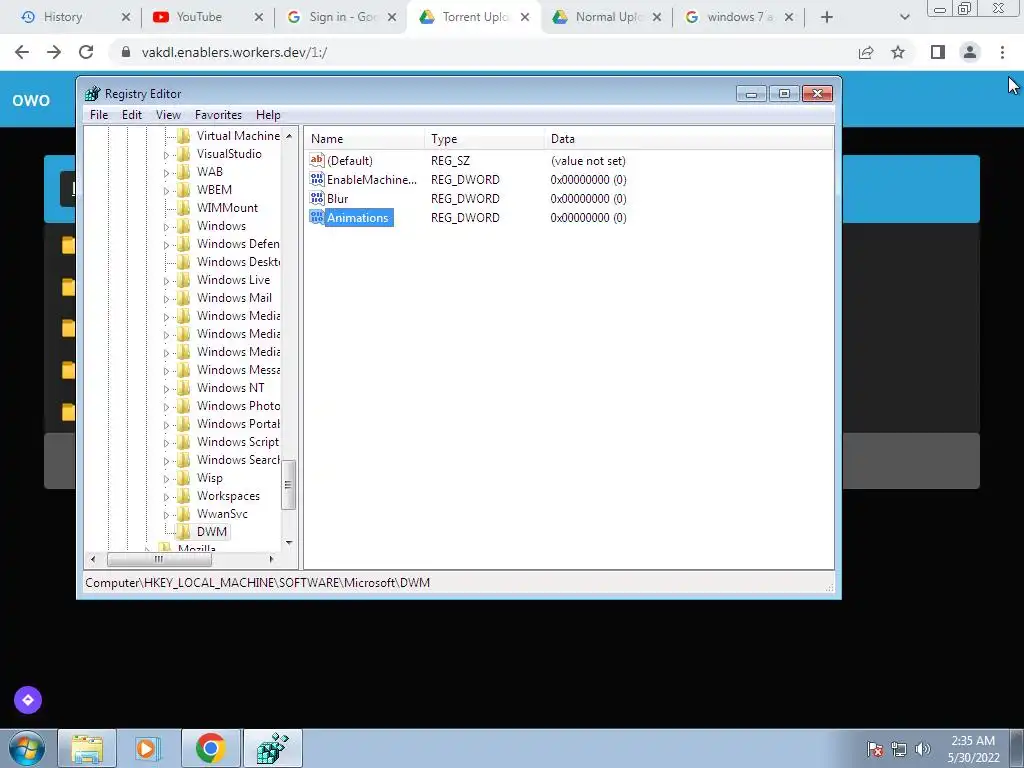Click the network tray icon

pos(899,749)
